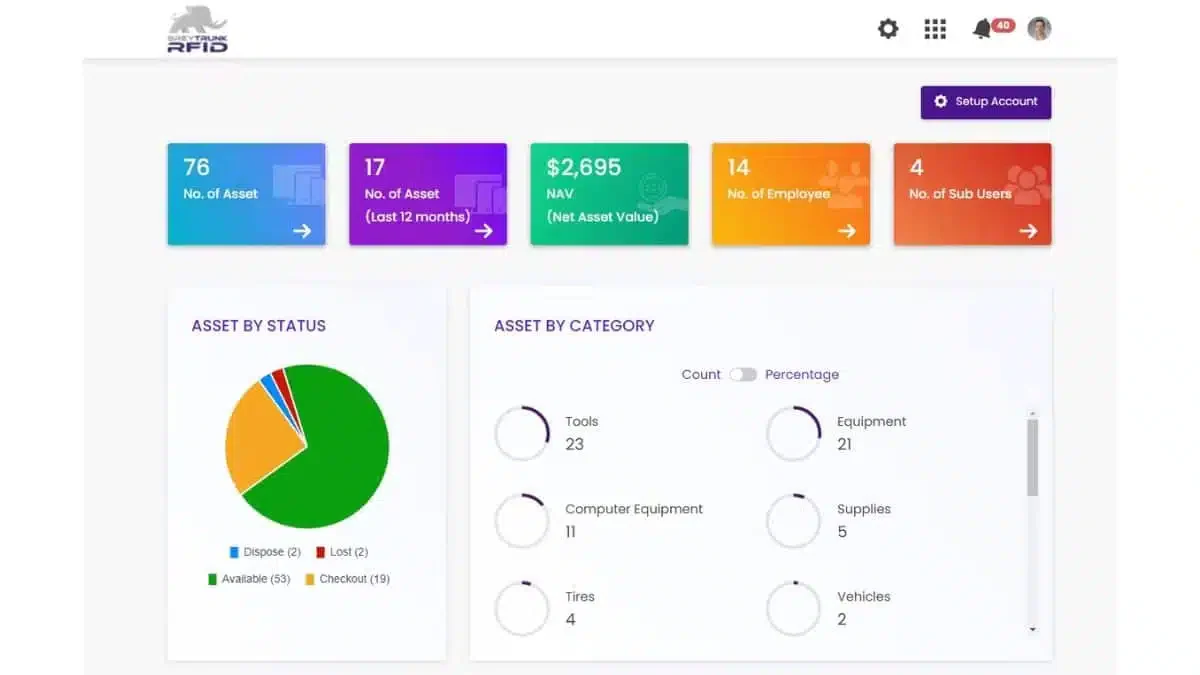Click the Computer Equipment progress ring
The image size is (1200, 675).
click(522, 521)
